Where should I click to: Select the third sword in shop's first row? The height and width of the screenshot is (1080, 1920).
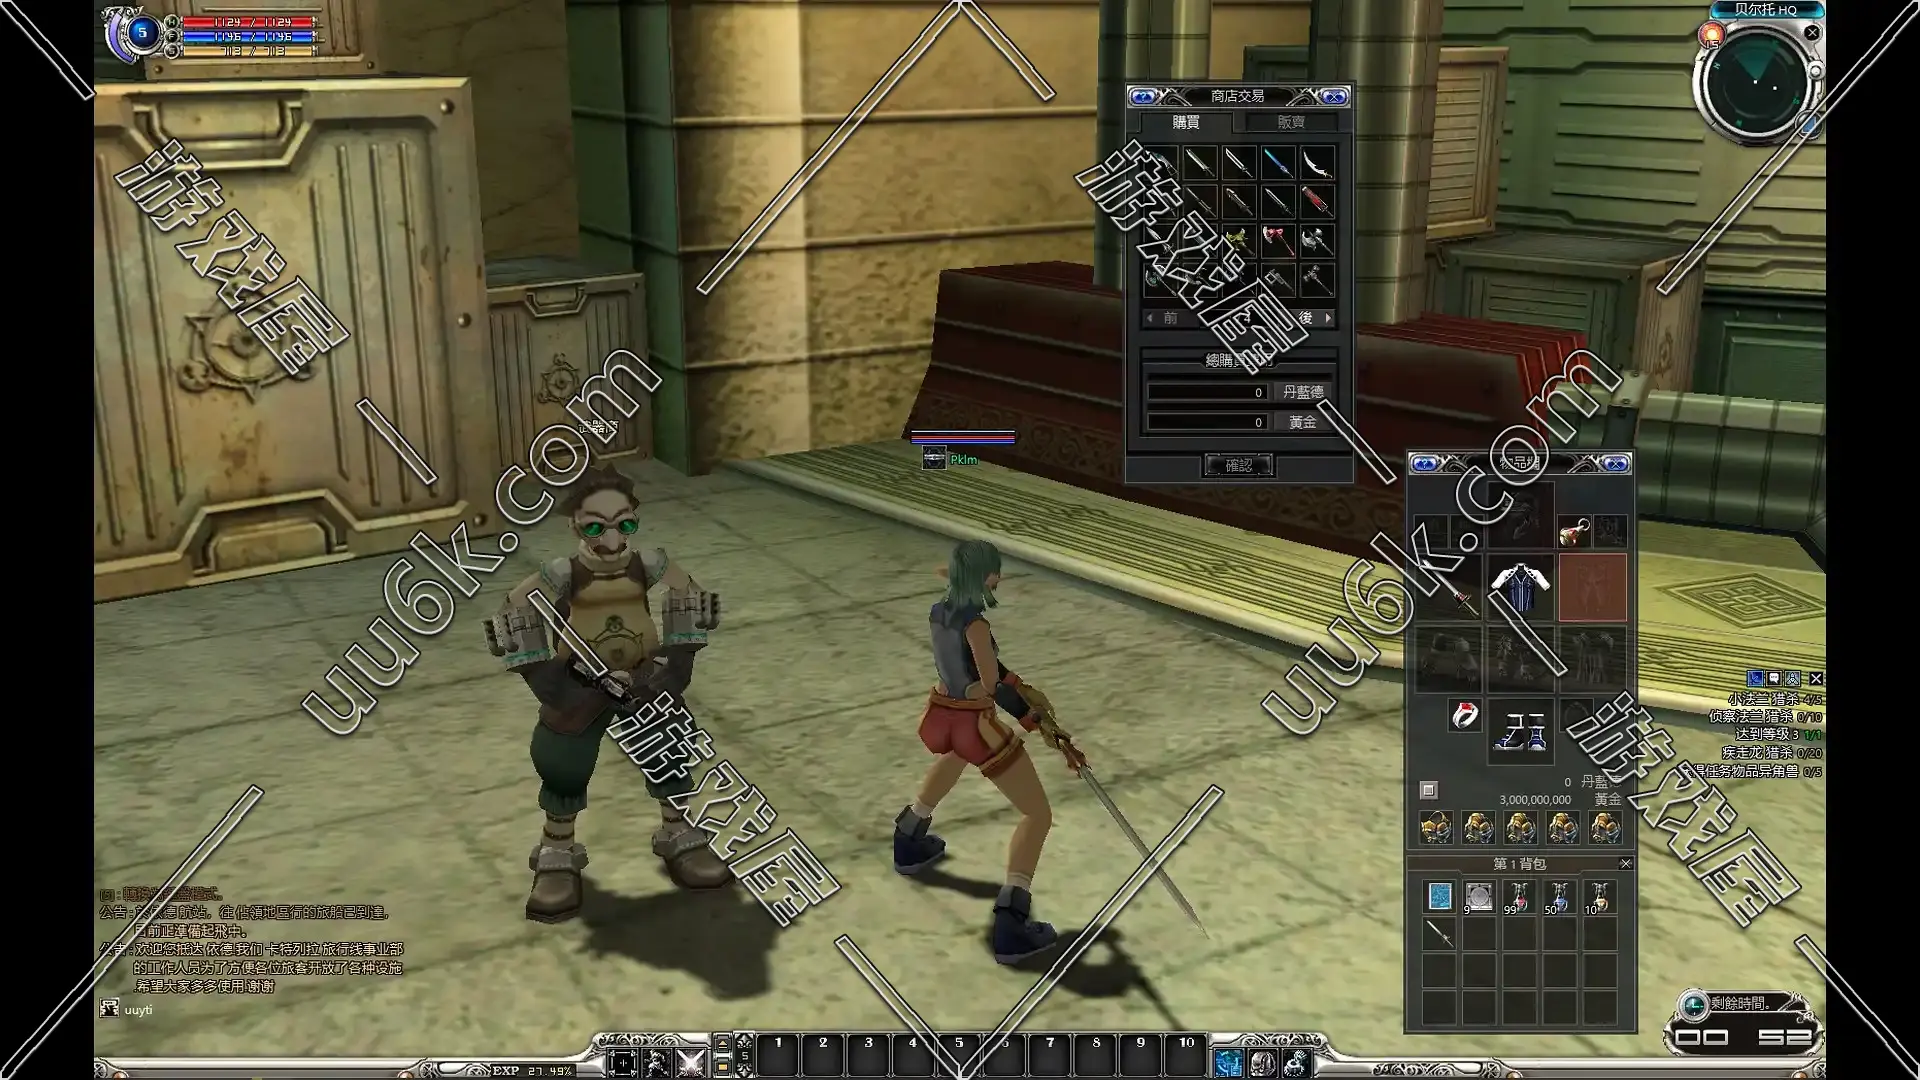click(x=1239, y=162)
